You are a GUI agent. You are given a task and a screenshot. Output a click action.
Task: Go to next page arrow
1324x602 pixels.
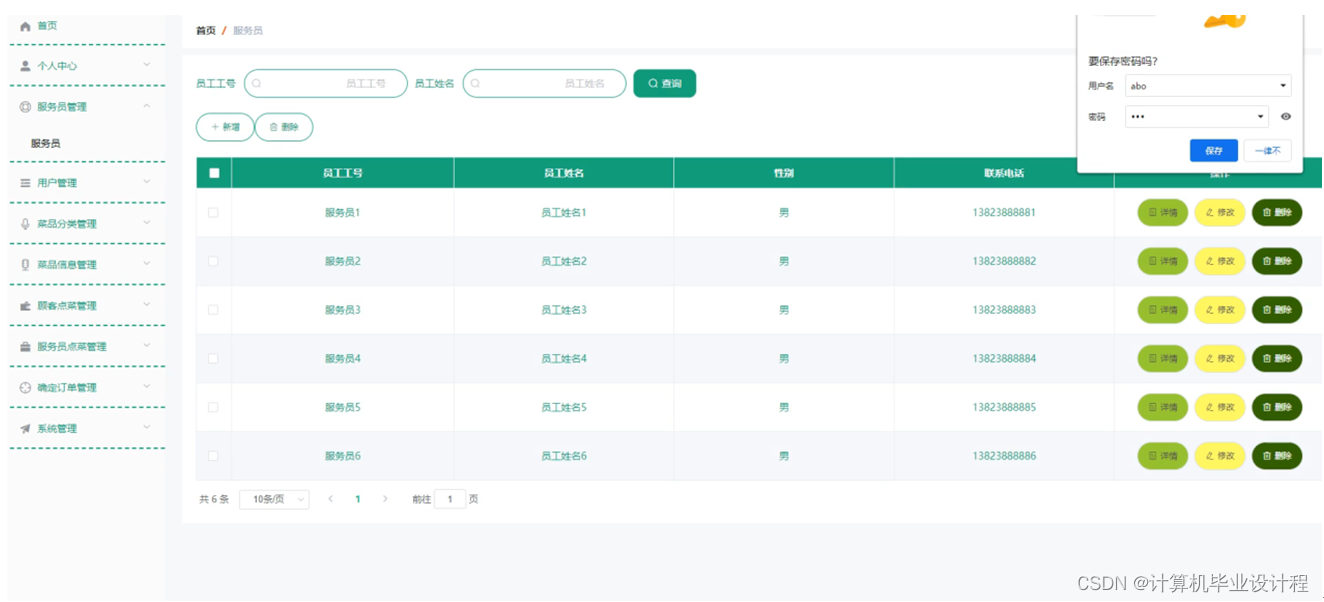pyautogui.click(x=385, y=499)
